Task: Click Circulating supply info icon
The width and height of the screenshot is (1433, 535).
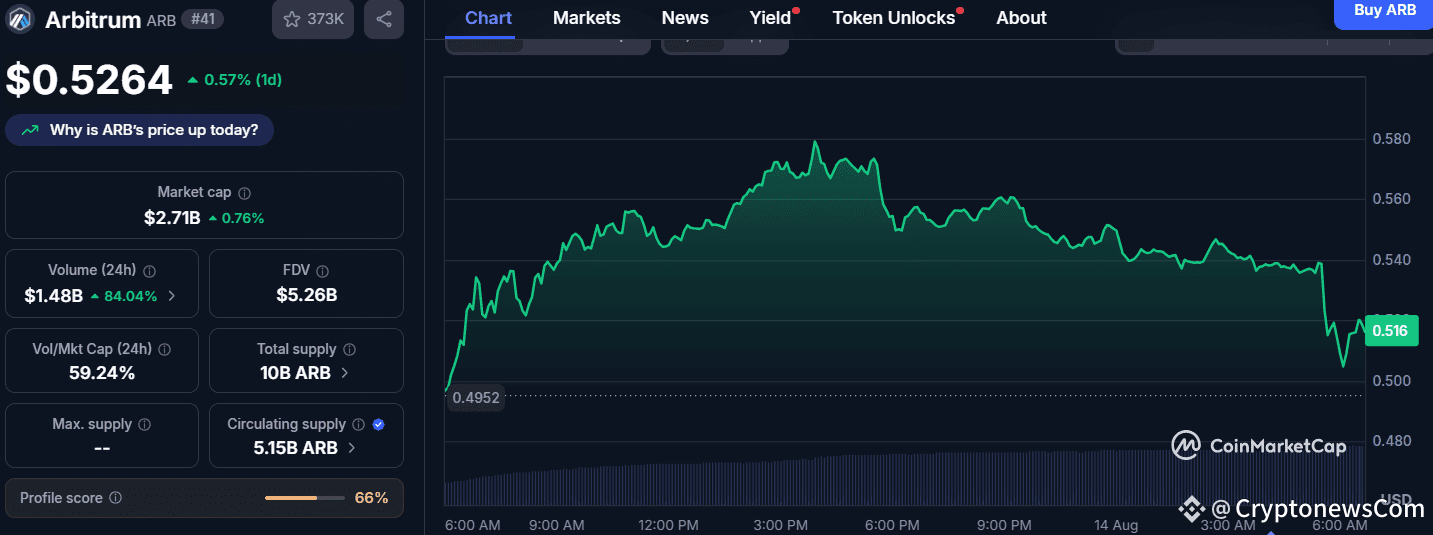Action: 359,425
